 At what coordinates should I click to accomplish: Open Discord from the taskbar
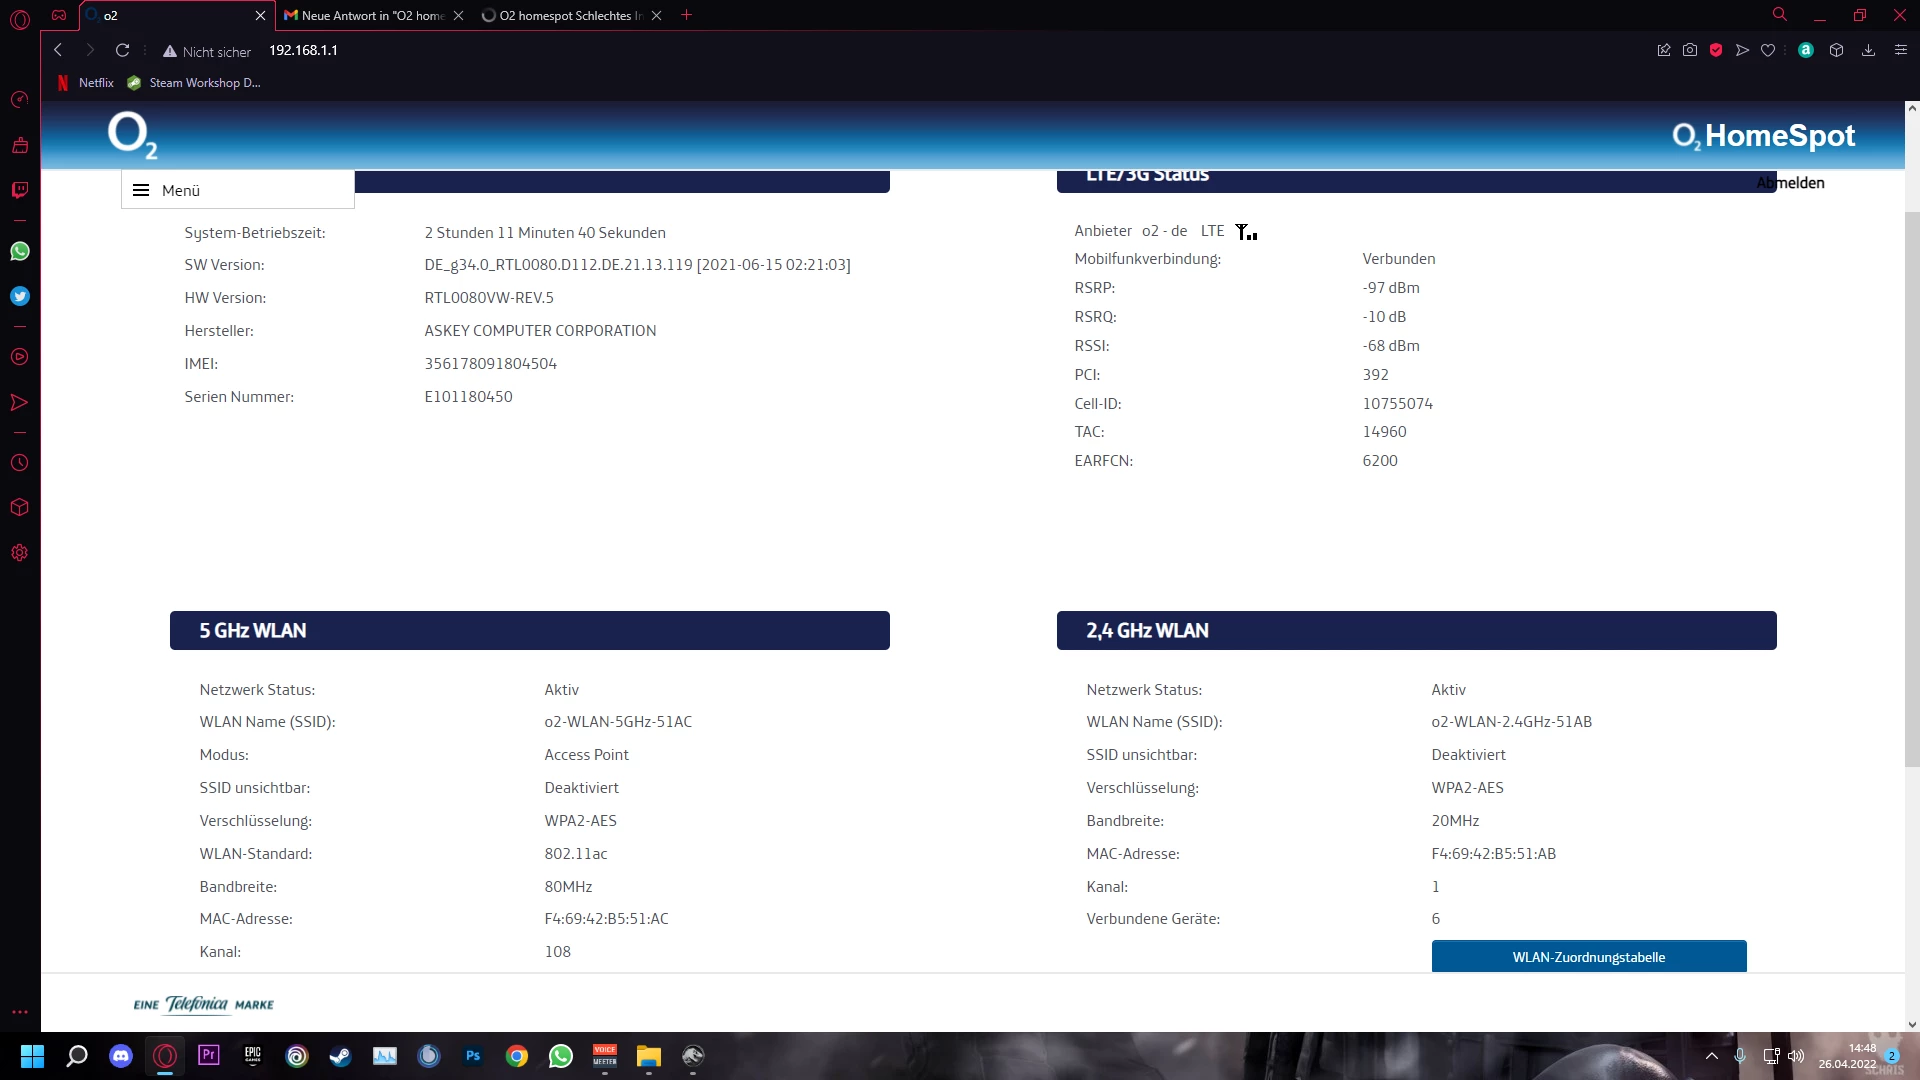(121, 1056)
